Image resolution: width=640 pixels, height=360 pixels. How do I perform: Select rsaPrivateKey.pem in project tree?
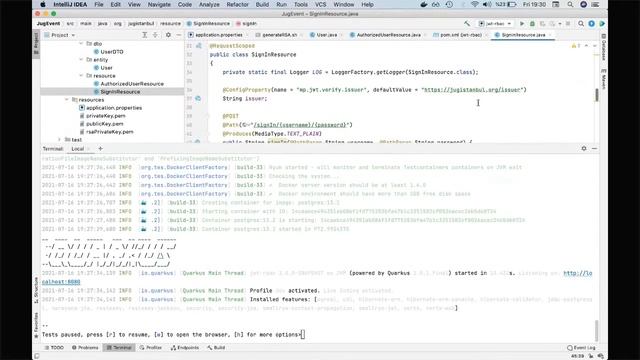point(109,132)
